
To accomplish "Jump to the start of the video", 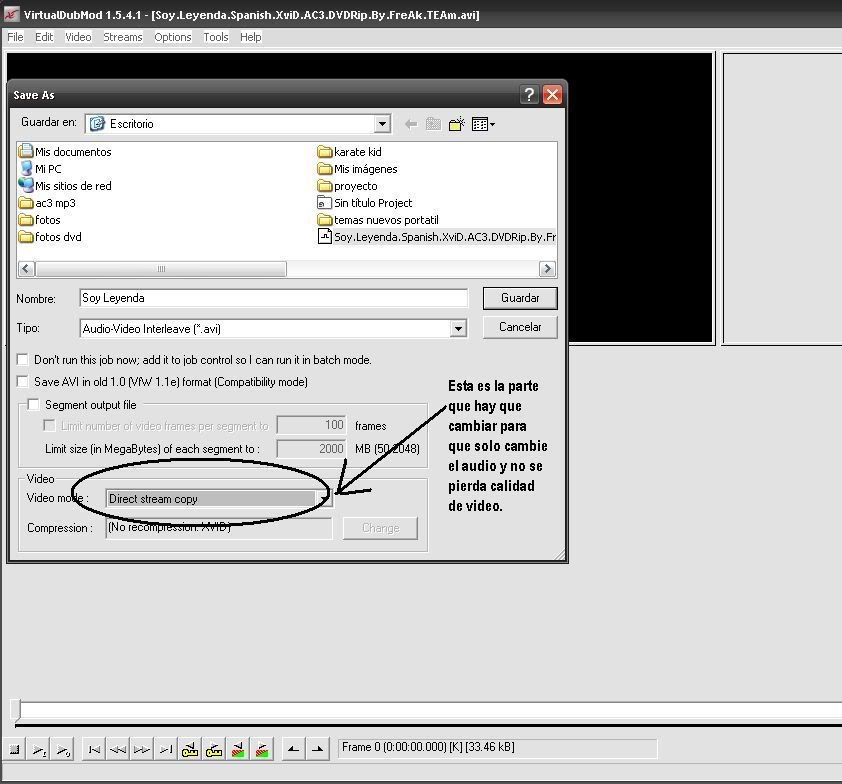I will coord(95,750).
